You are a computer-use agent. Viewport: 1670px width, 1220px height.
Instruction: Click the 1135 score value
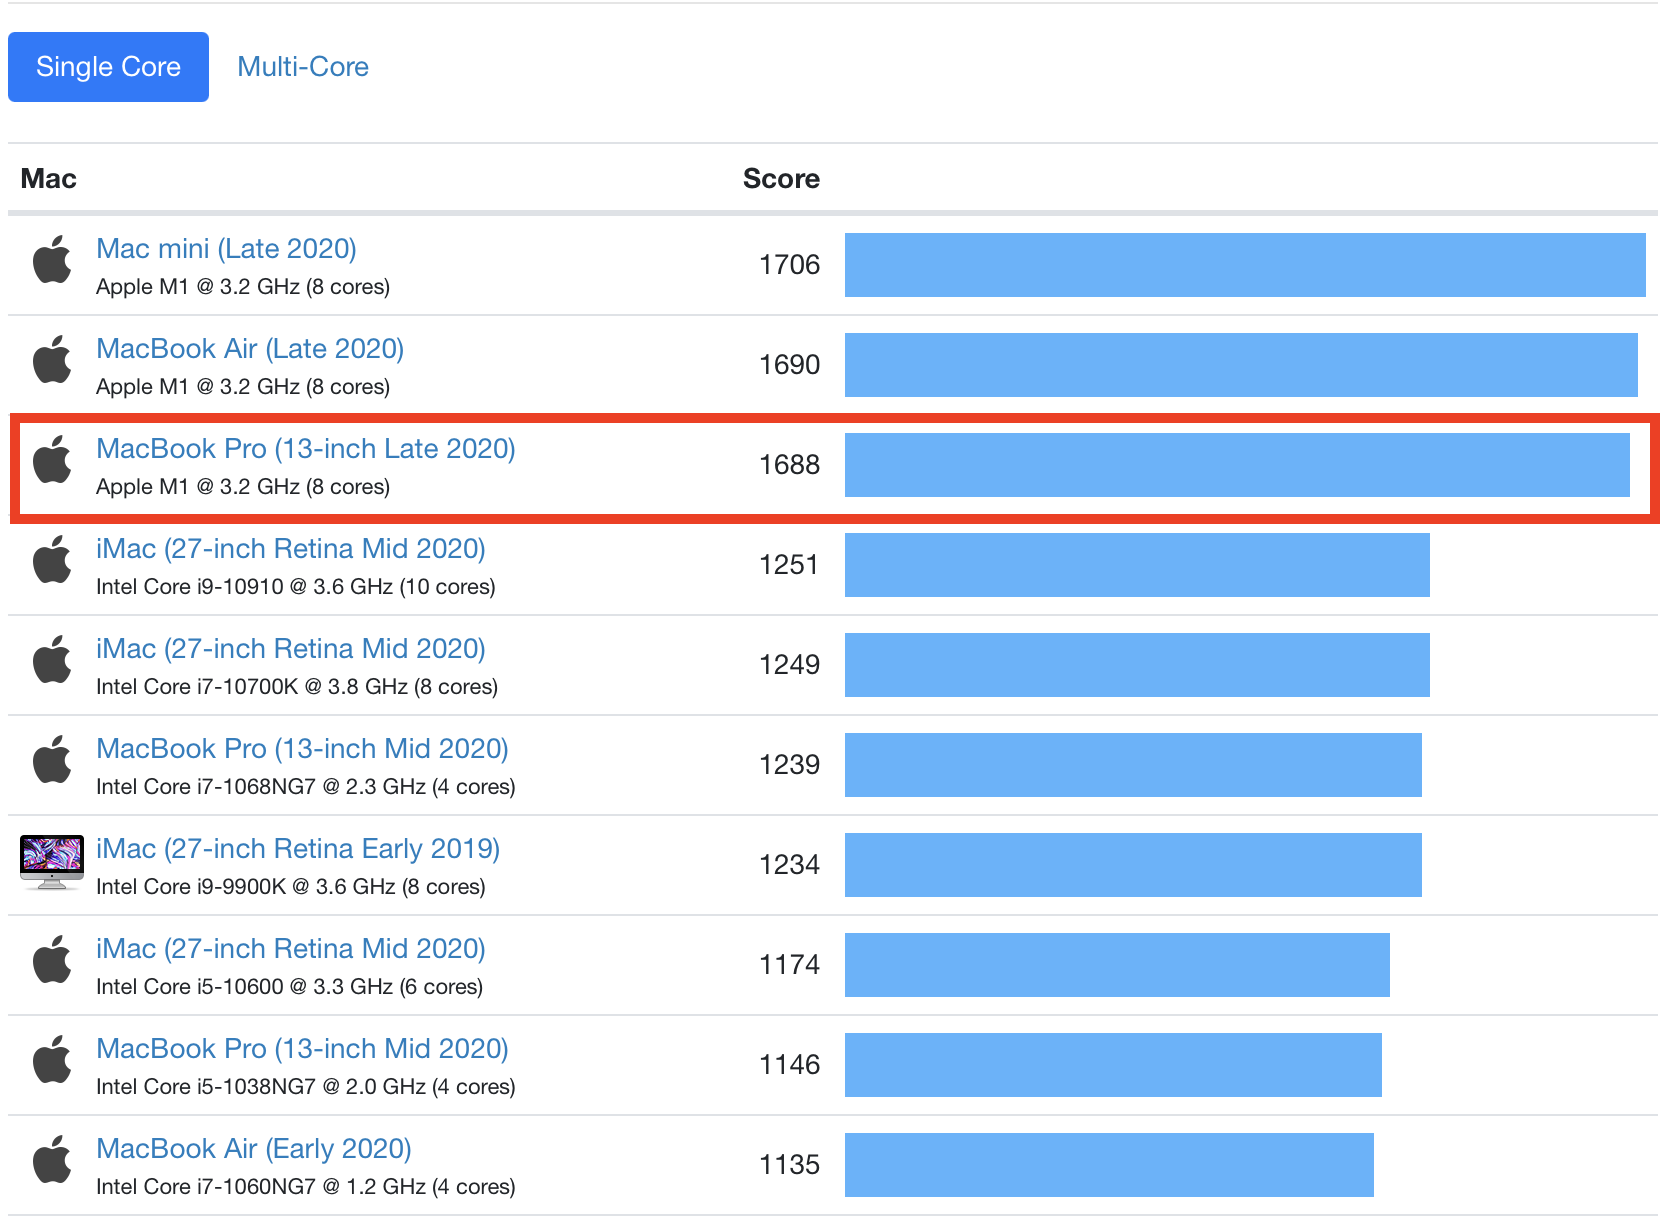point(789,1165)
